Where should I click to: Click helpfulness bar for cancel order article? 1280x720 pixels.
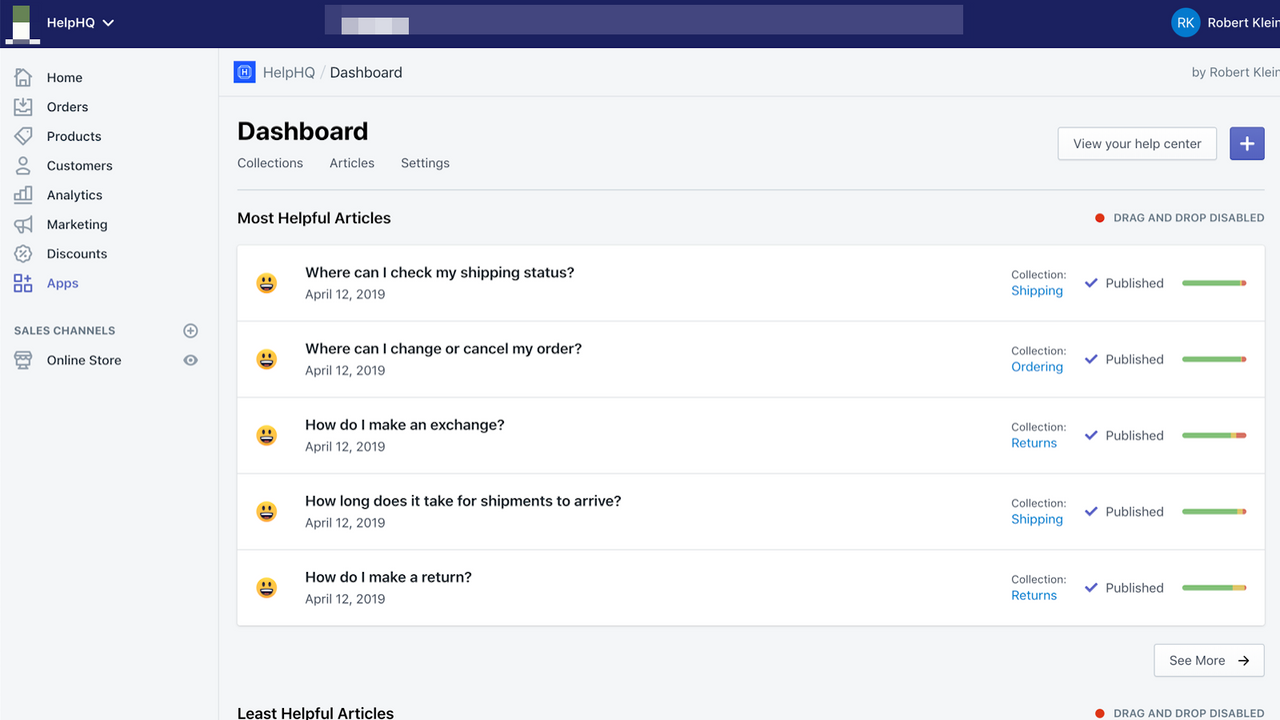click(x=1214, y=359)
